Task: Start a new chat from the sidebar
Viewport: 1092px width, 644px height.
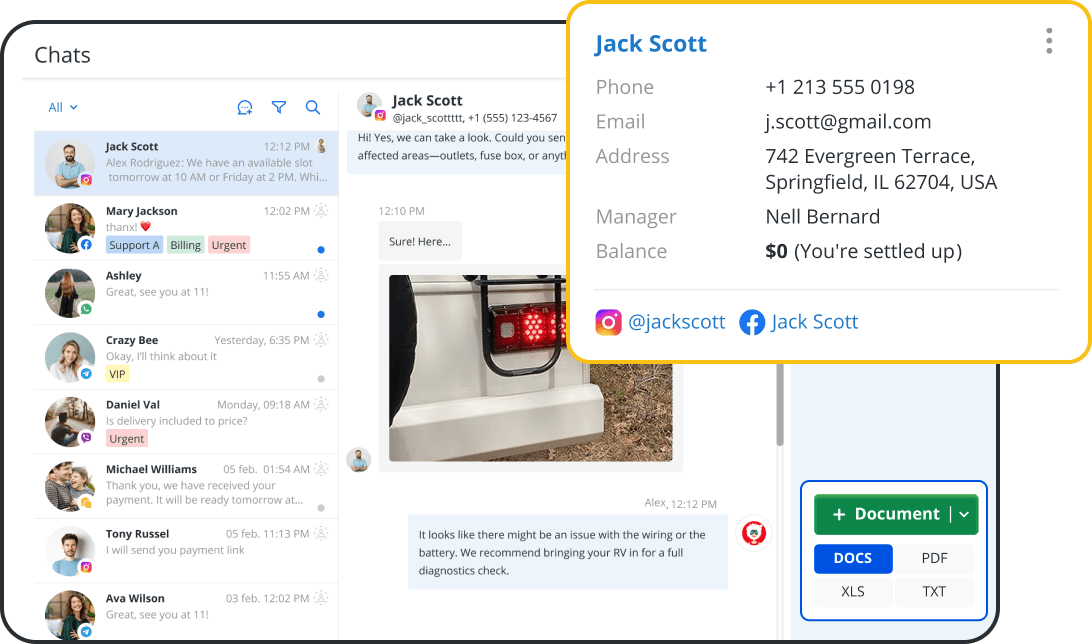Action: click(245, 107)
